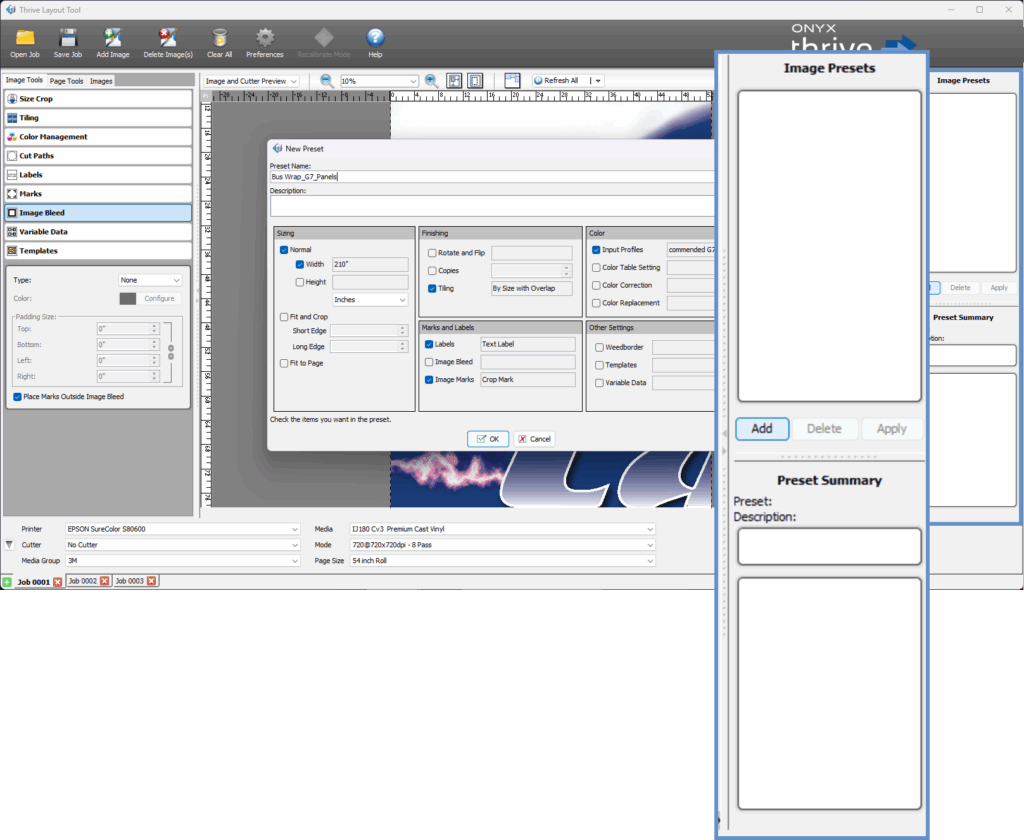The height and width of the screenshot is (840, 1024).
Task: Select the Add Image icon
Action: (113, 40)
